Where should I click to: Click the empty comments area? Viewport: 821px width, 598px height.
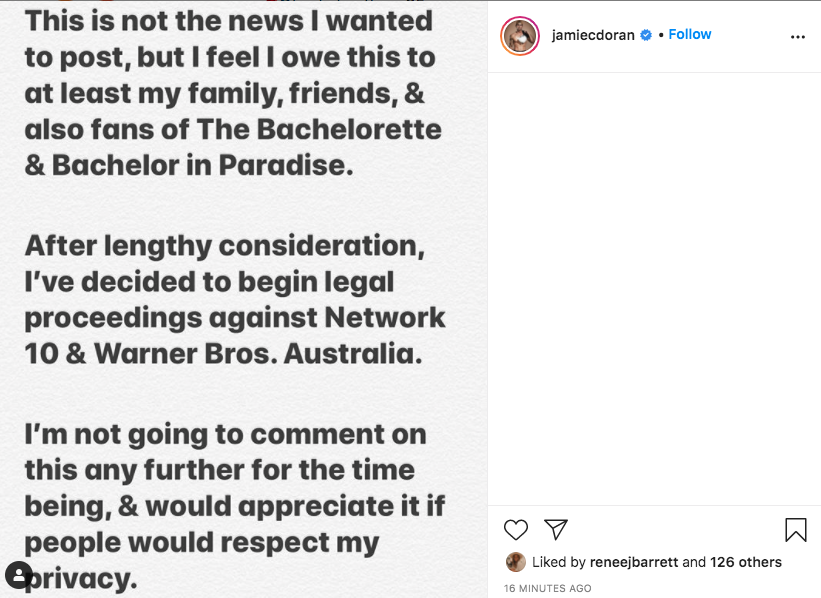pos(654,290)
